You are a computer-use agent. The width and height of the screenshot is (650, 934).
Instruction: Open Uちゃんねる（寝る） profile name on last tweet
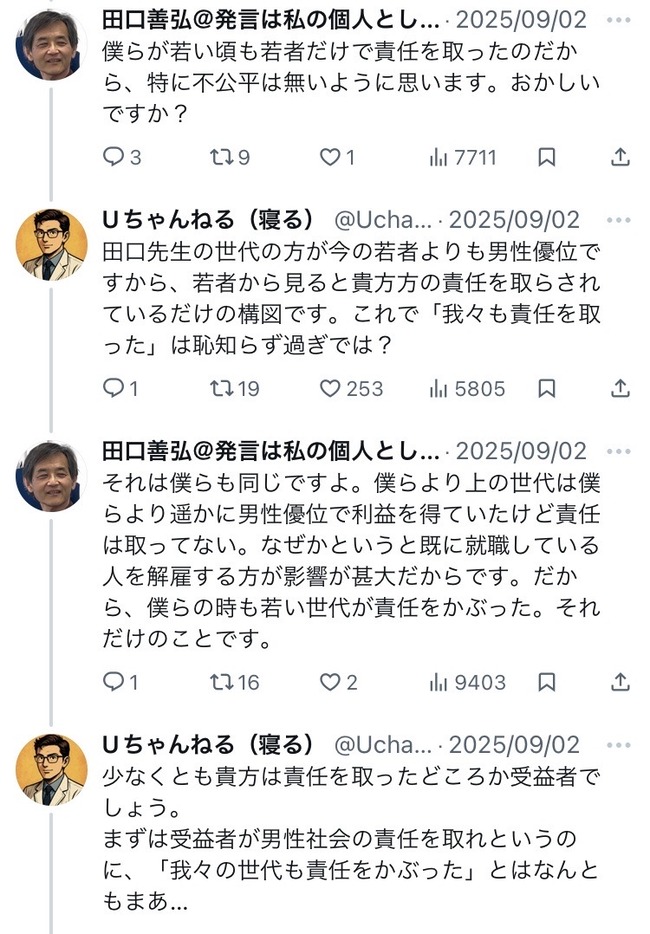pyautogui.click(x=209, y=745)
